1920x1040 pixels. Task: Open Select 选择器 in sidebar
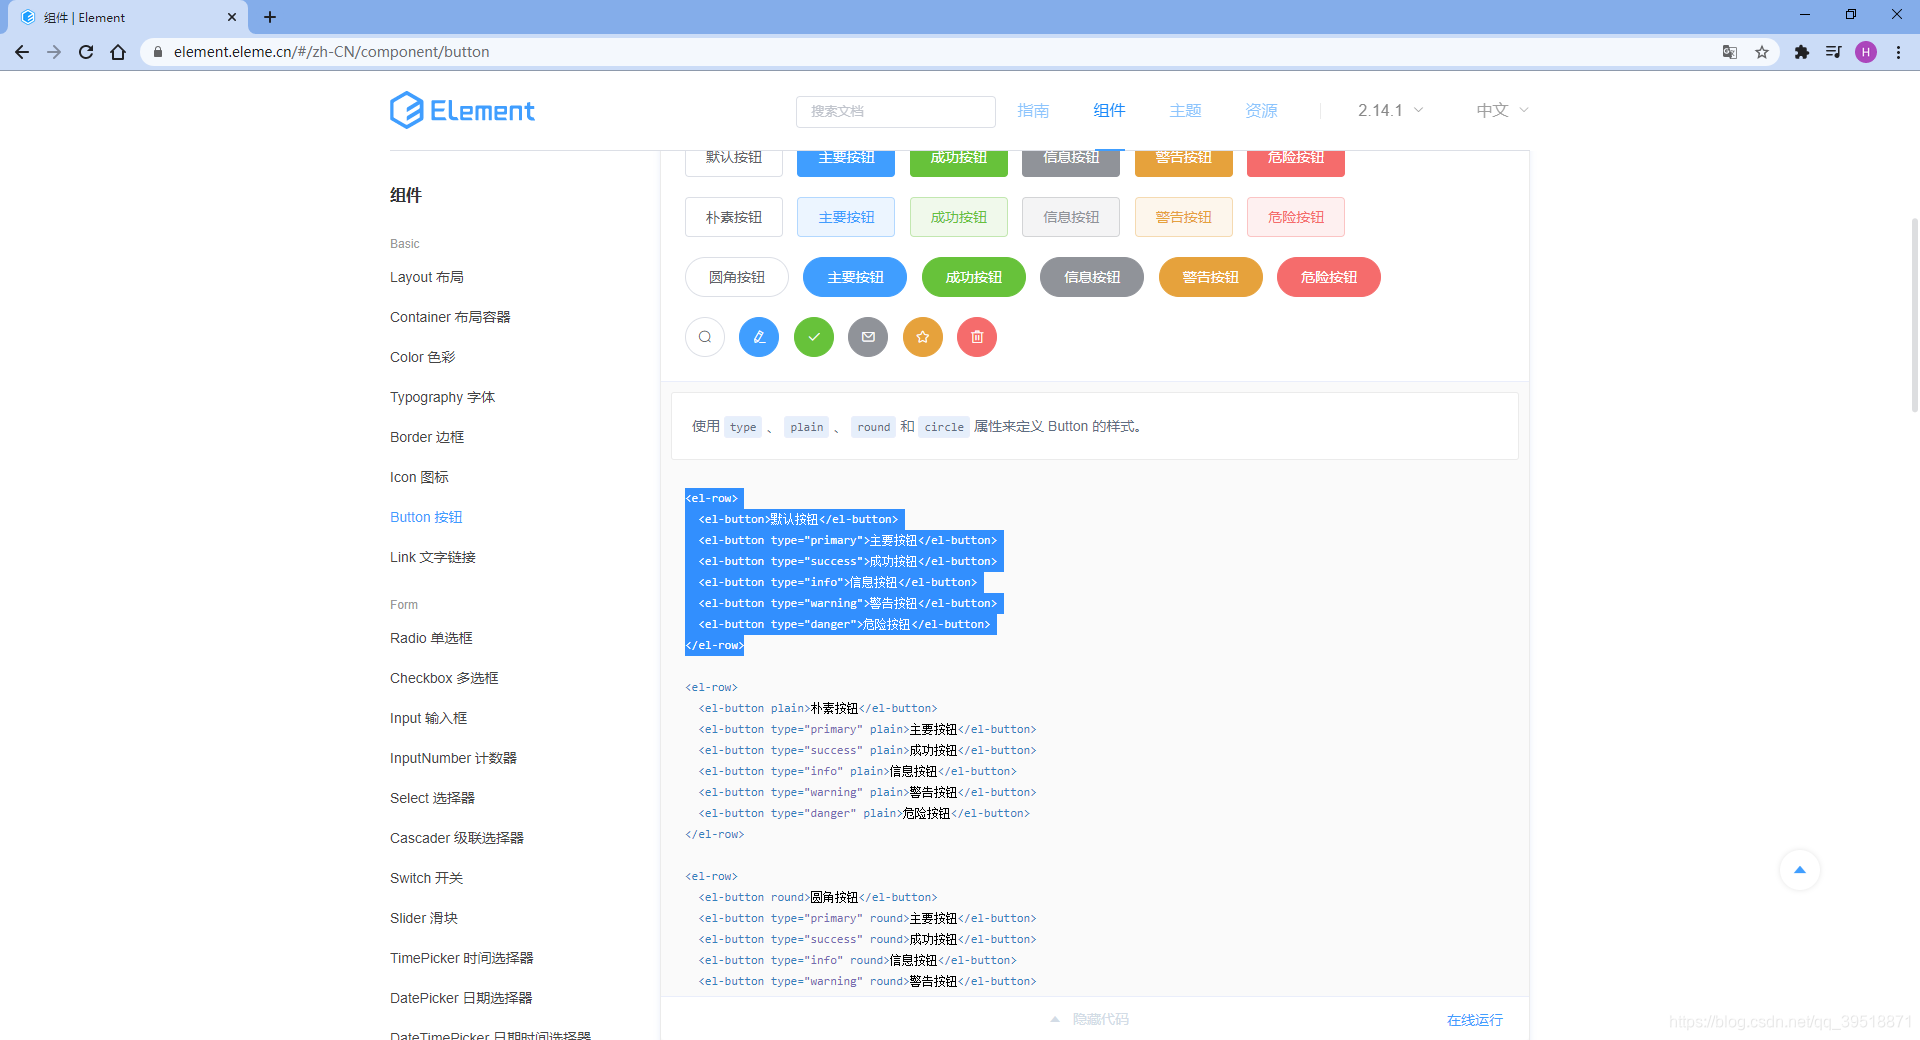point(432,798)
